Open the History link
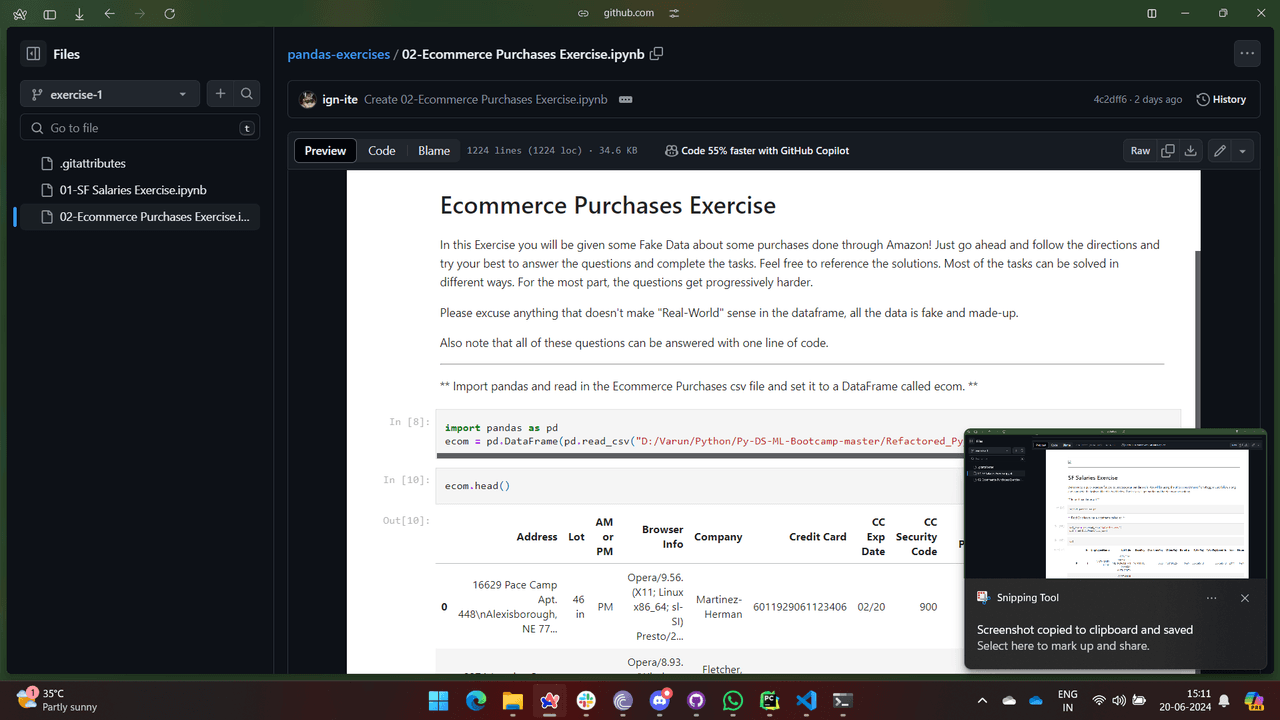The width and height of the screenshot is (1280, 720). (x=1221, y=100)
